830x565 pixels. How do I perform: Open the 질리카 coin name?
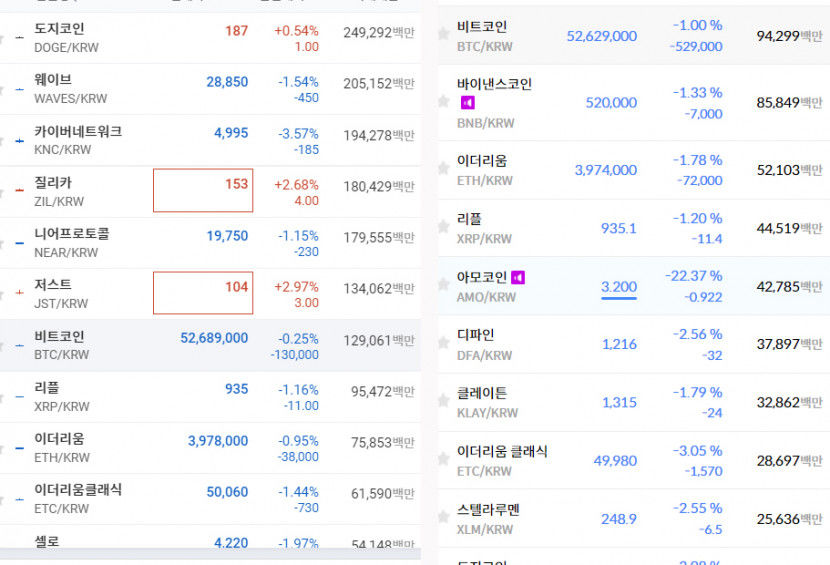[53, 183]
